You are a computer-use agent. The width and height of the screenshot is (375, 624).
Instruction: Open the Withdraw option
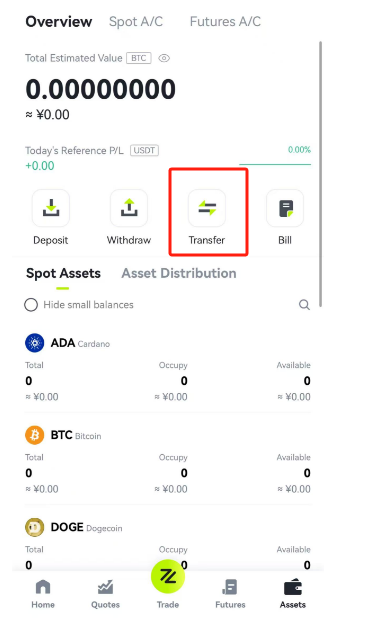(x=129, y=208)
